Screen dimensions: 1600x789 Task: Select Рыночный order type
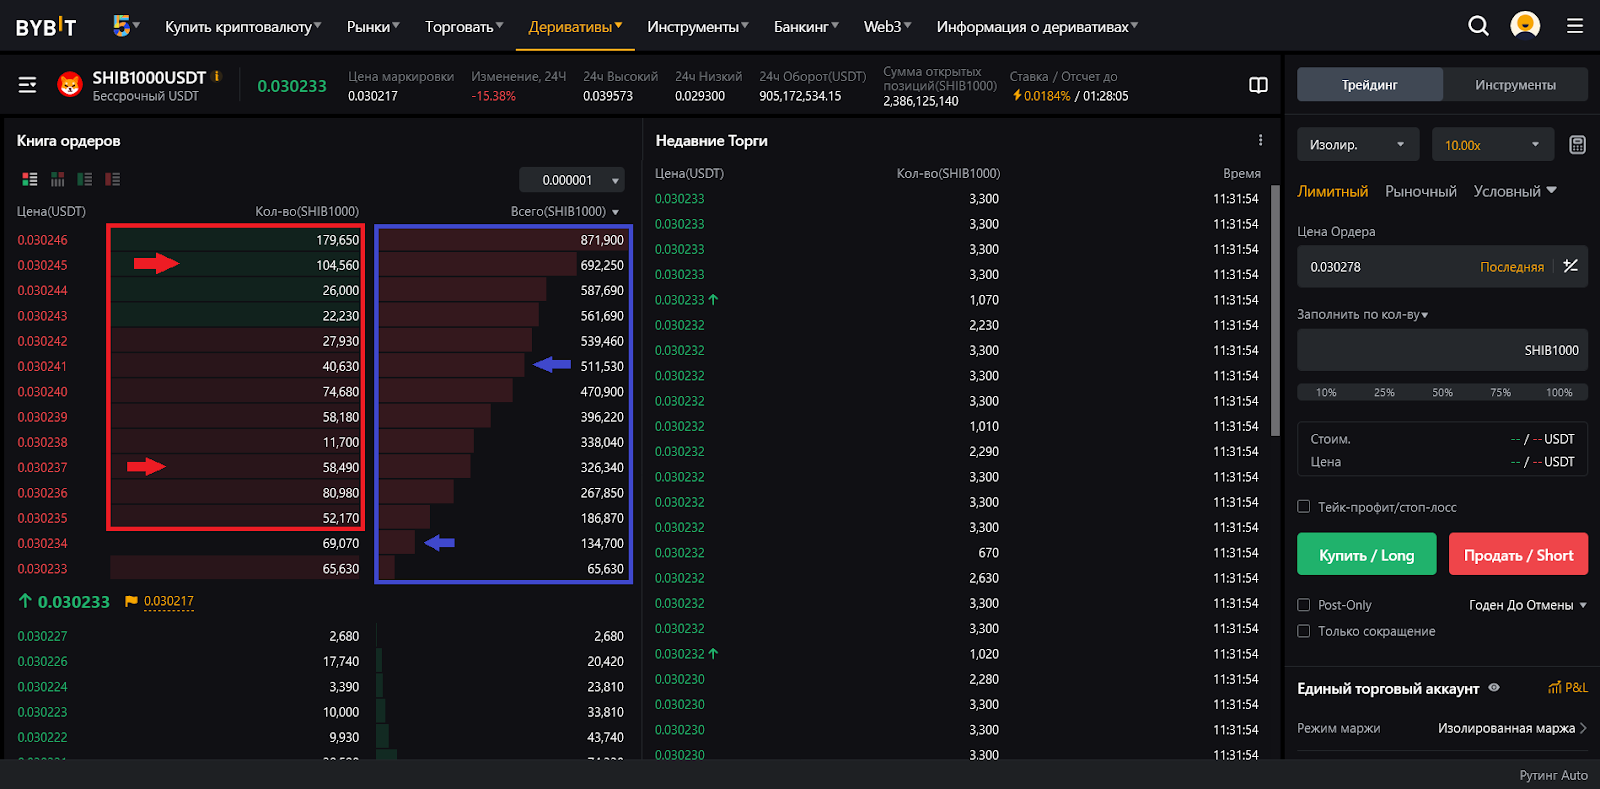point(1421,191)
